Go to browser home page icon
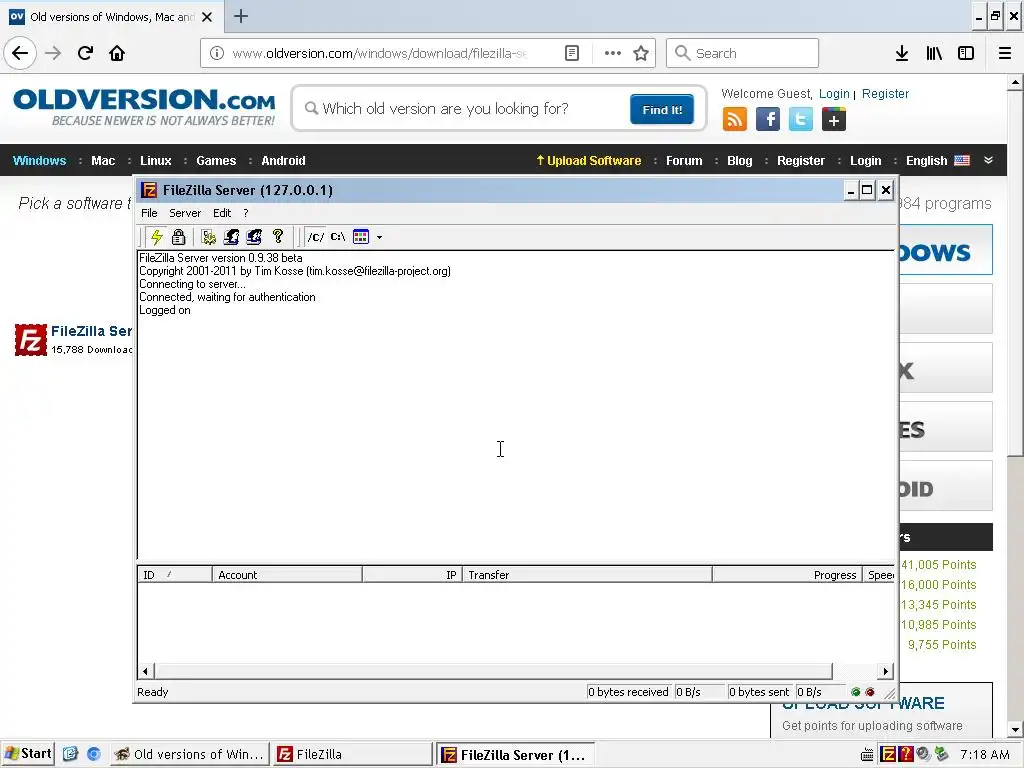Viewport: 1024px width, 768px height. pos(117,53)
